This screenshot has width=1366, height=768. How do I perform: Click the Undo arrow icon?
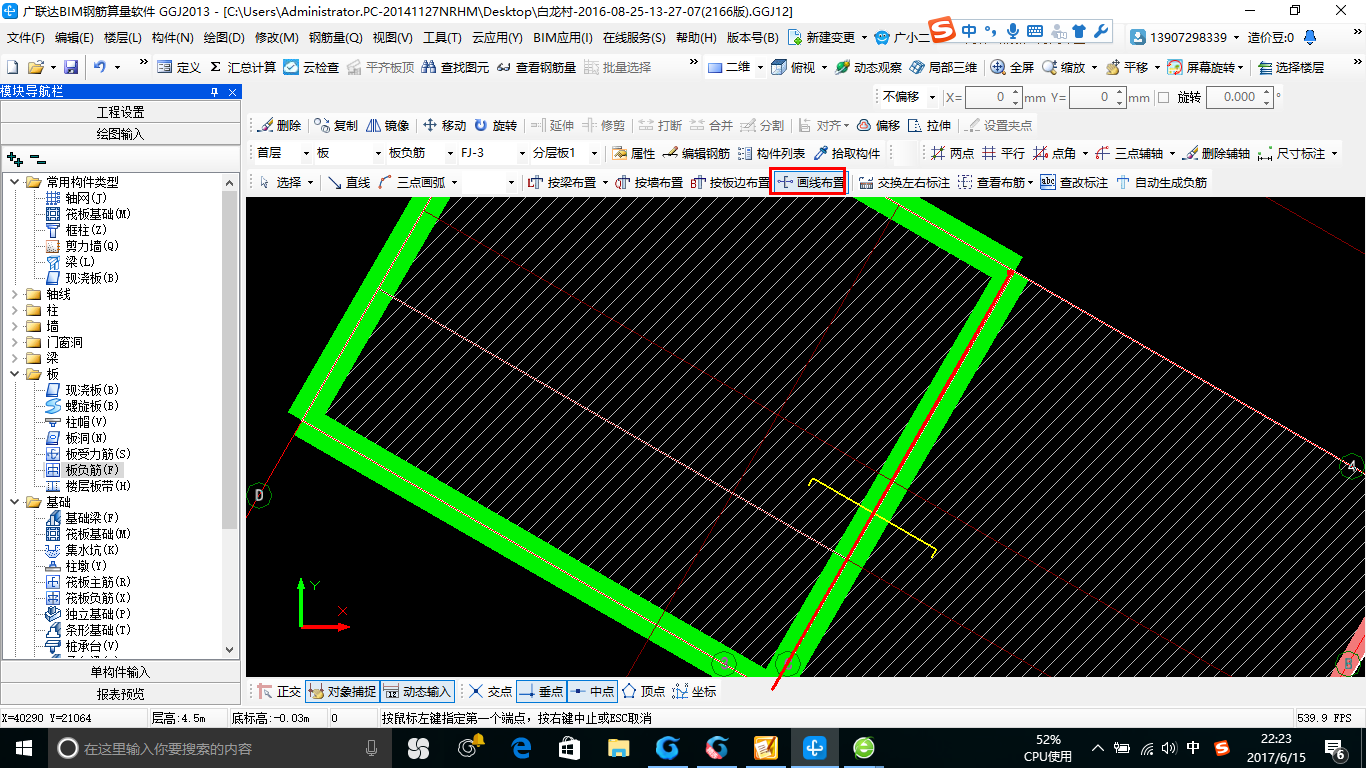pyautogui.click(x=100, y=67)
